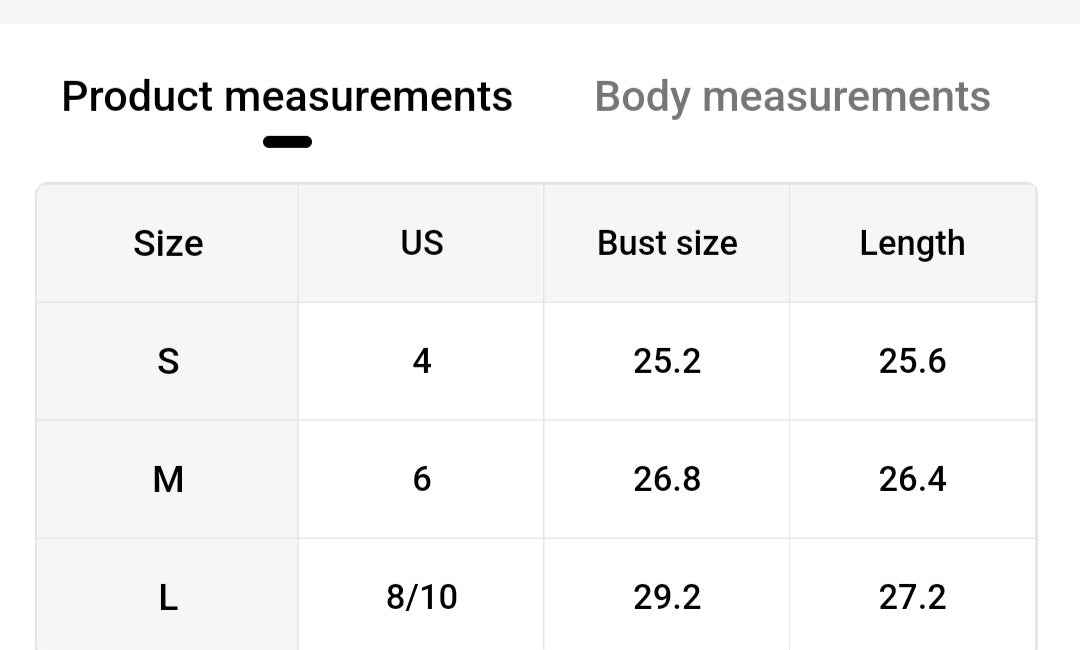
Task: Click the active tab underline indicator
Action: coord(287,142)
